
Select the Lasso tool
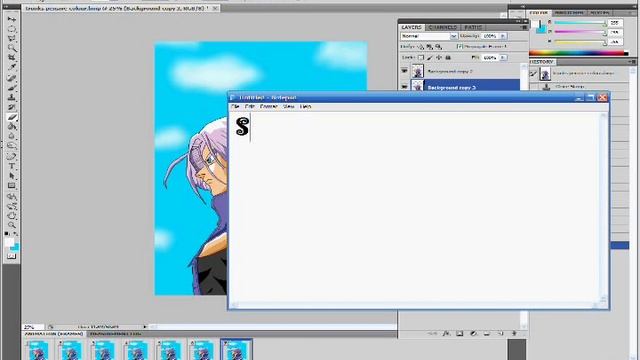click(x=12, y=39)
